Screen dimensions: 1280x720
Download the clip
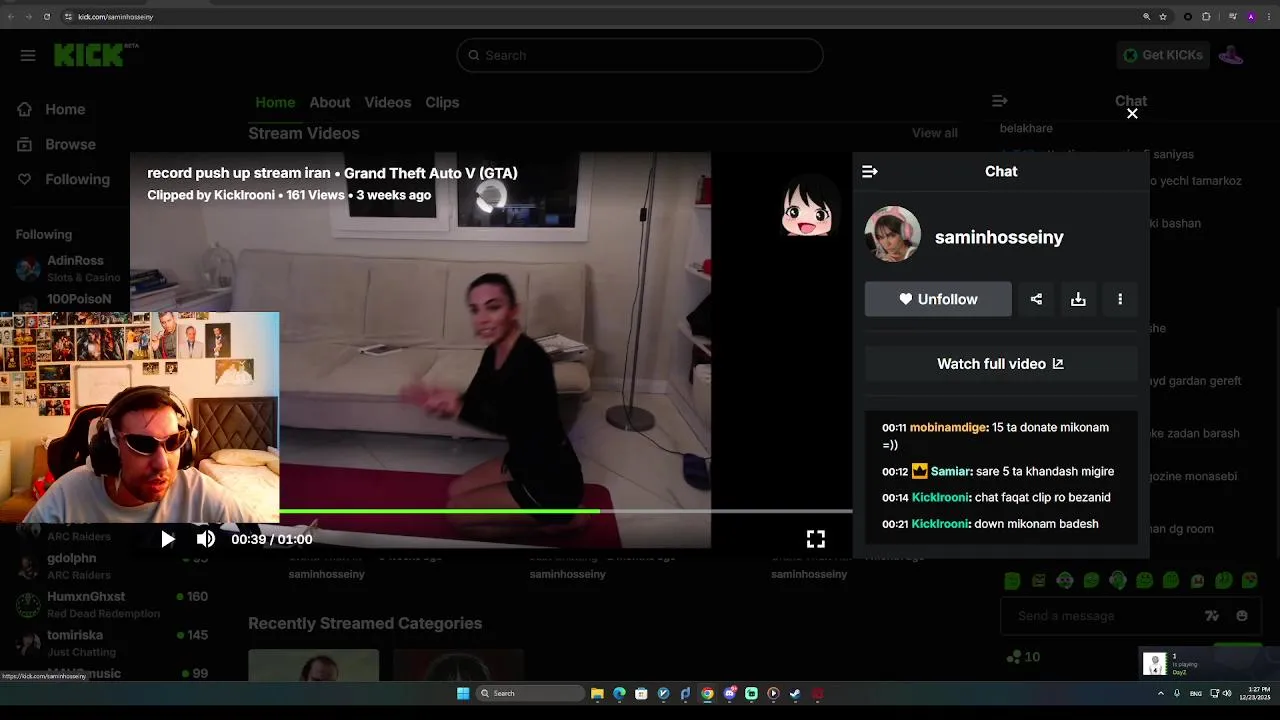point(1078,299)
